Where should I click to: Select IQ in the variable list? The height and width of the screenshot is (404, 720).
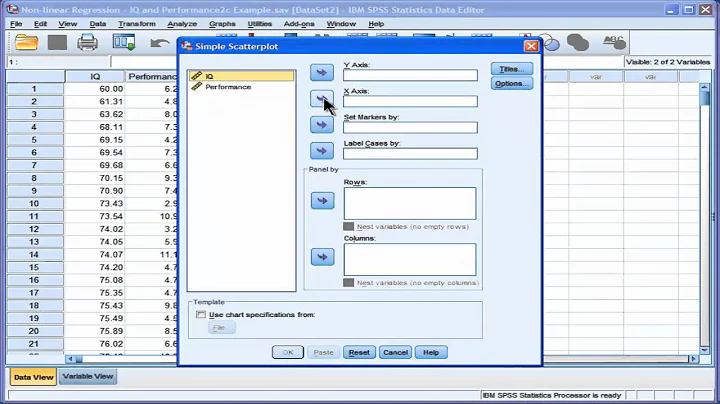coord(242,76)
